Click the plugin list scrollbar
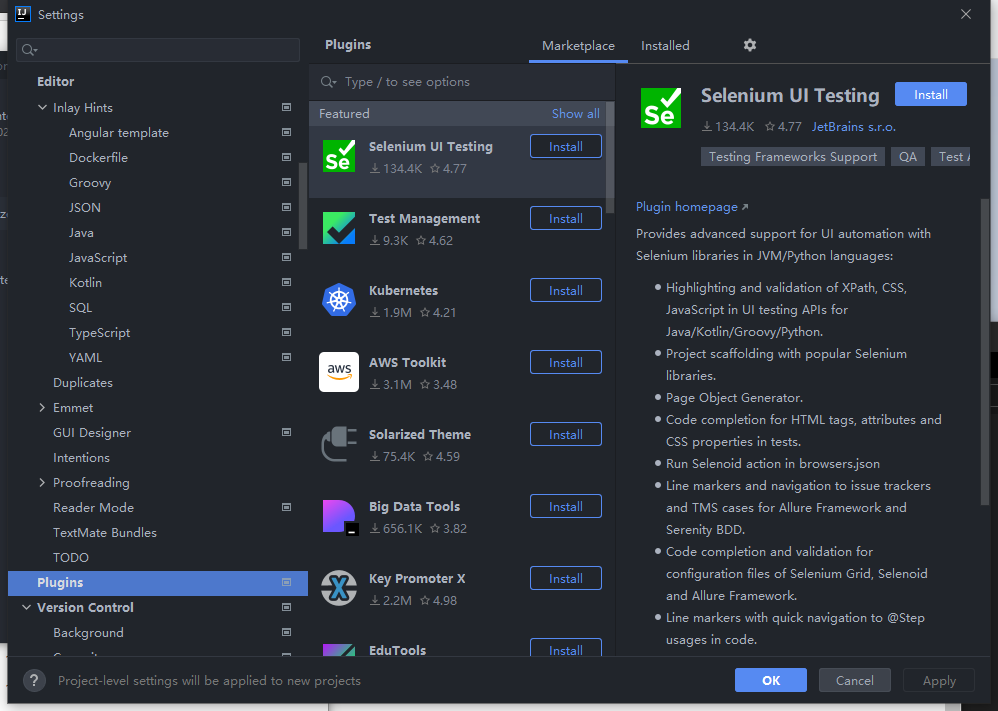The height and width of the screenshot is (711, 998). (x=610, y=157)
